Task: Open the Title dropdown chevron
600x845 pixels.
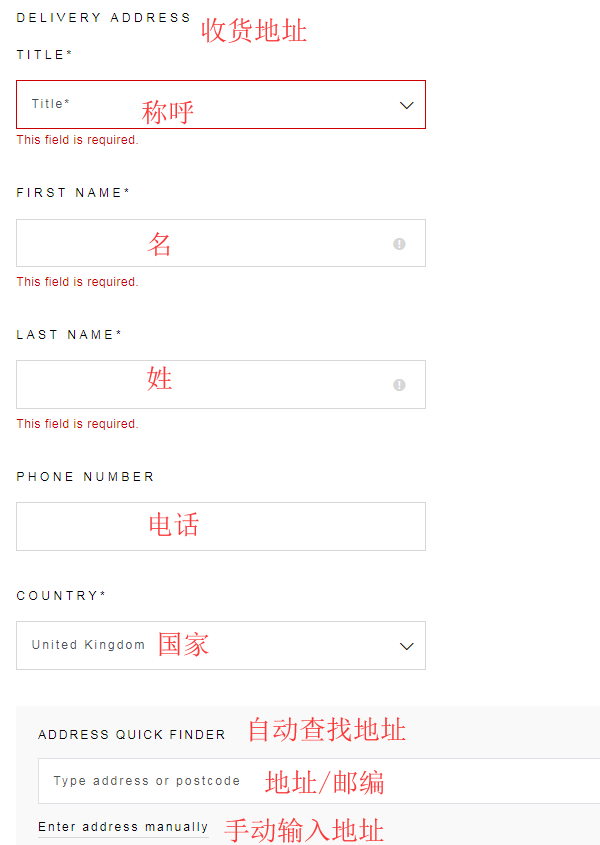Action: pyautogui.click(x=406, y=105)
